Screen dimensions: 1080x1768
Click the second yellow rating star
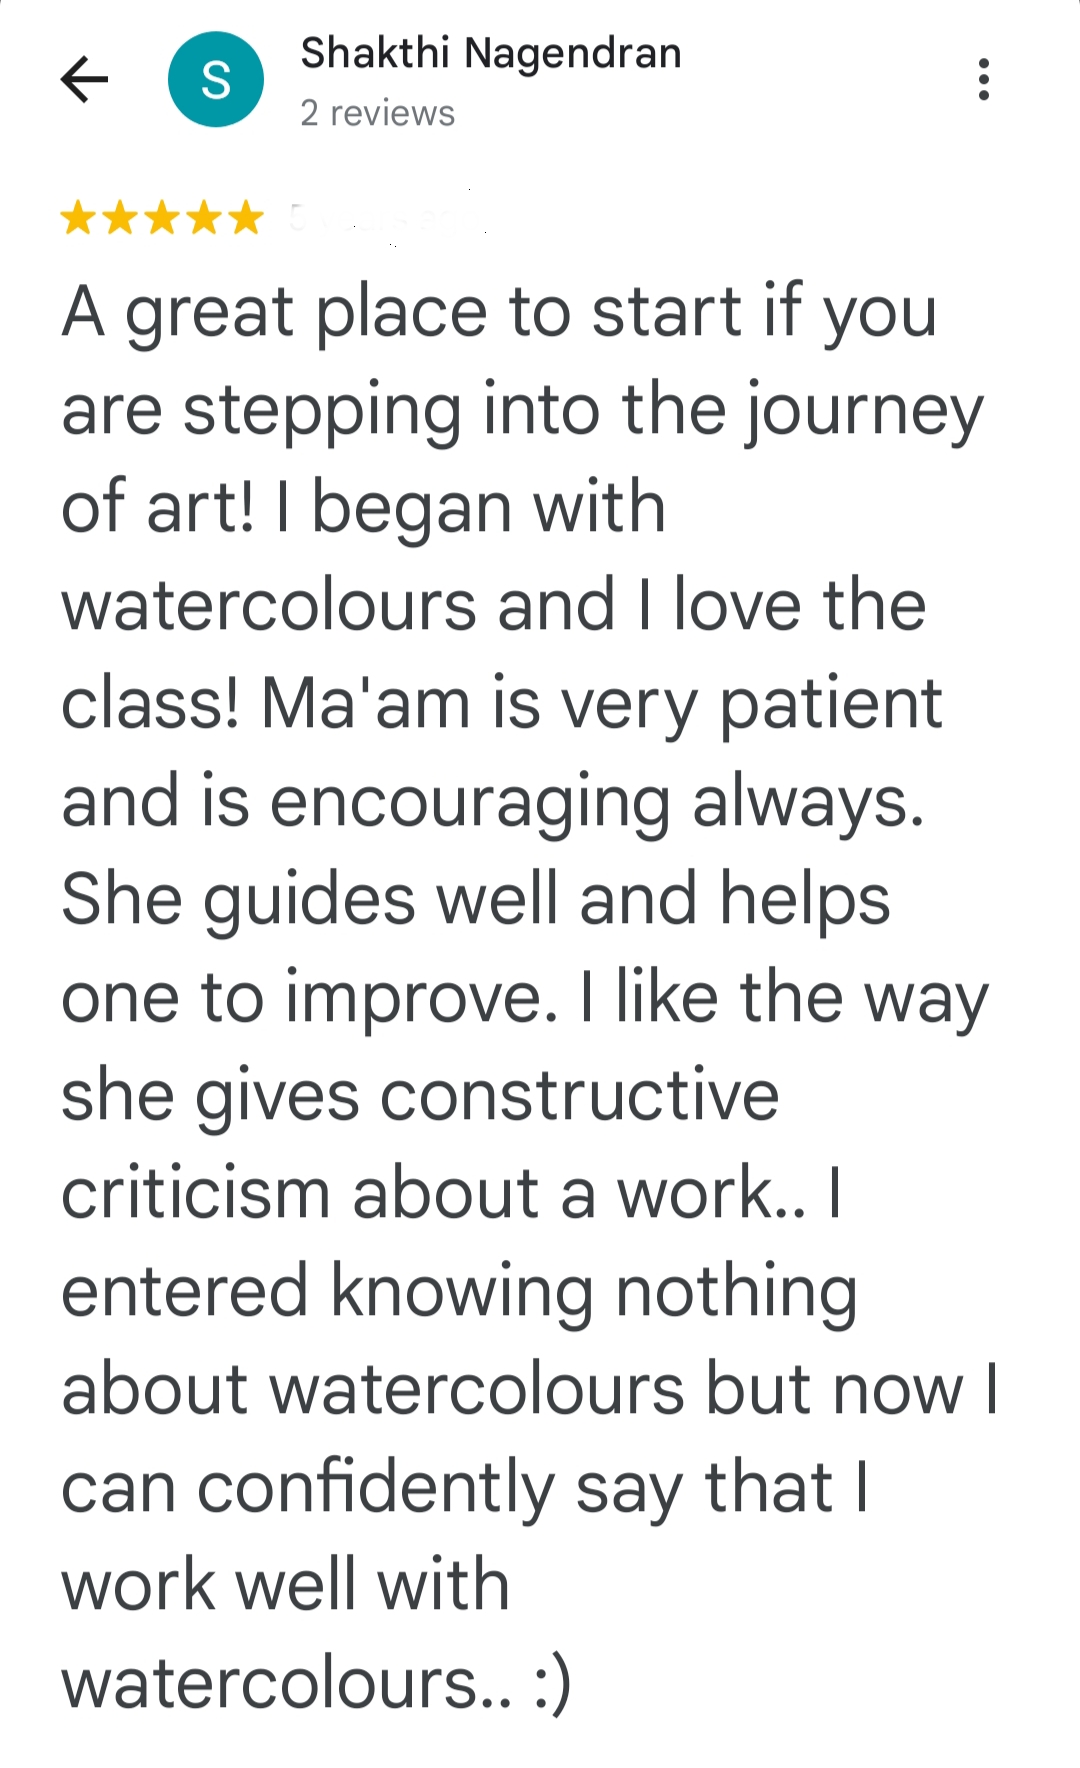pyautogui.click(x=120, y=217)
